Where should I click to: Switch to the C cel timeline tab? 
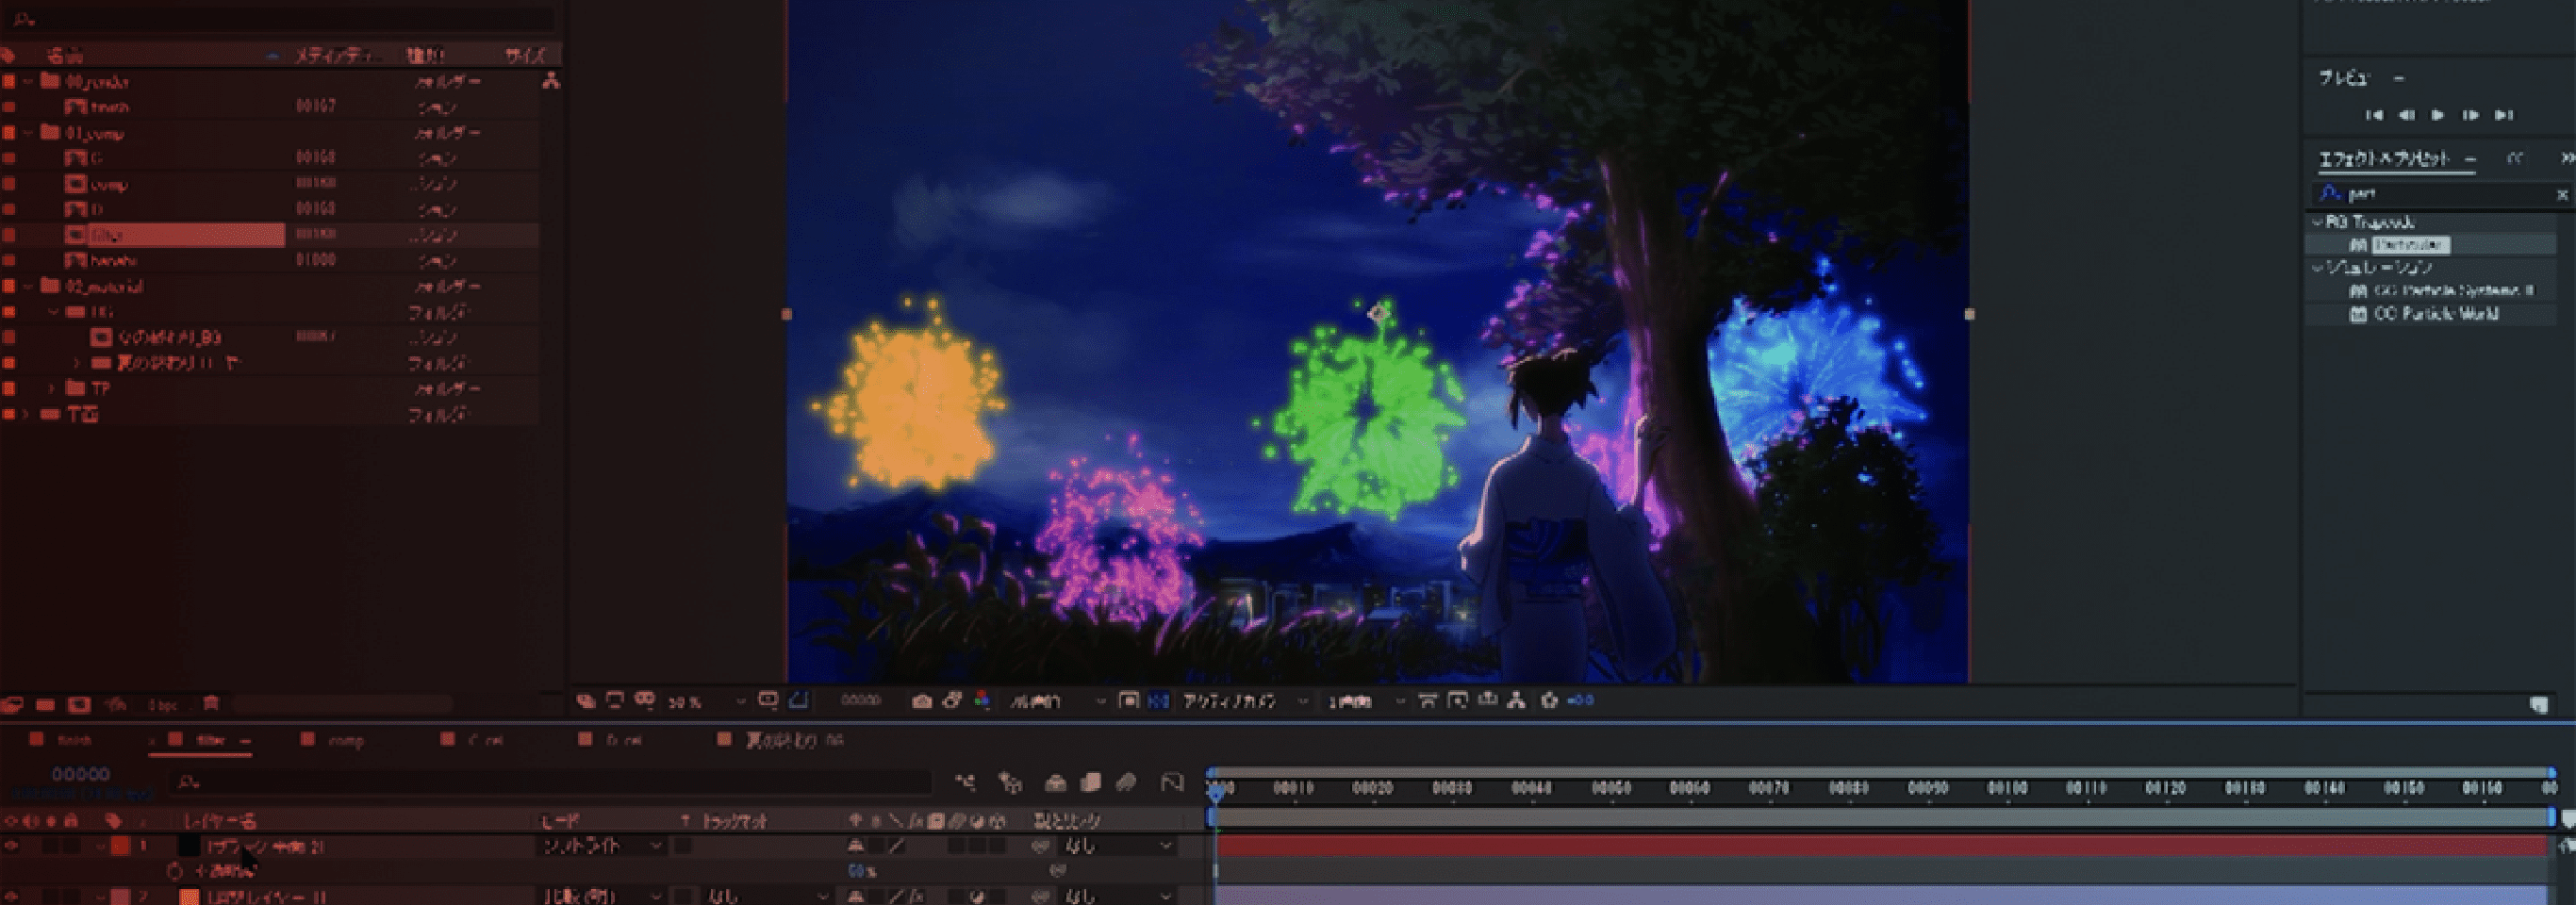pyautogui.click(x=485, y=740)
